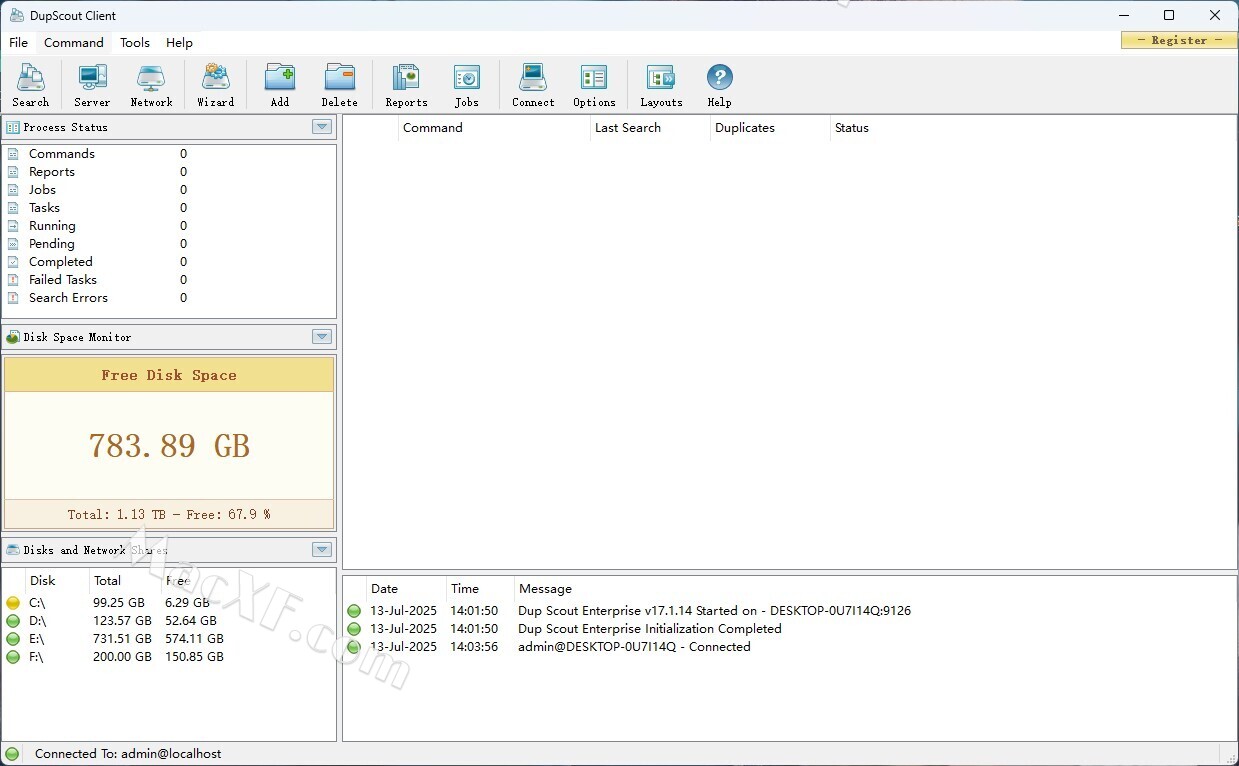Click the Disk Space Monitor panel icon
This screenshot has width=1239, height=766.
click(13, 337)
